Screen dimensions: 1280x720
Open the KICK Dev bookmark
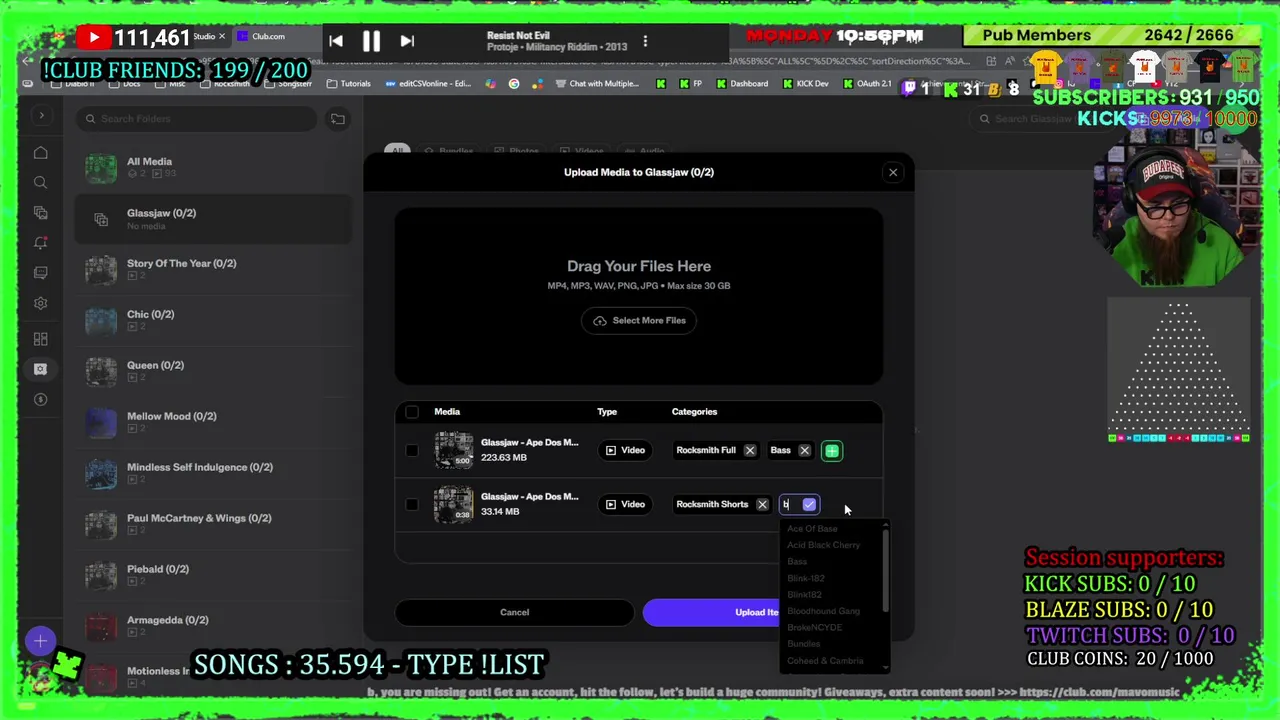tap(805, 84)
